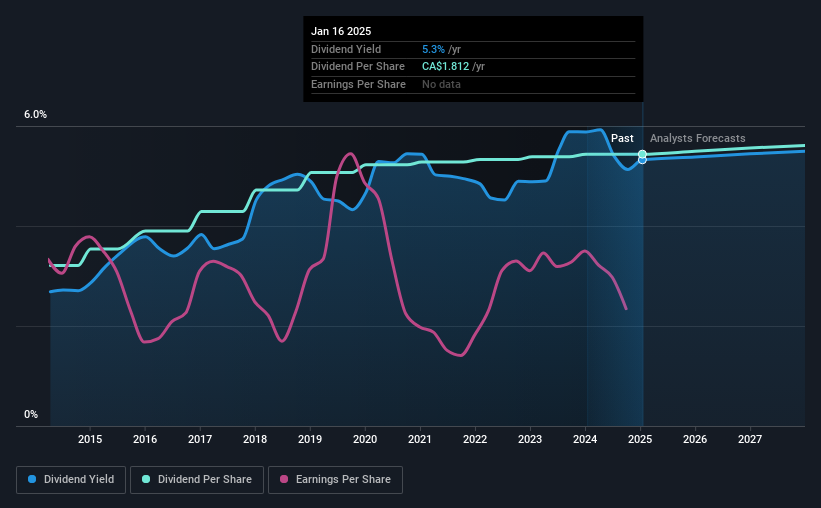Click the 2024 x-axis label
Image resolution: width=821 pixels, height=508 pixels.
click(584, 439)
